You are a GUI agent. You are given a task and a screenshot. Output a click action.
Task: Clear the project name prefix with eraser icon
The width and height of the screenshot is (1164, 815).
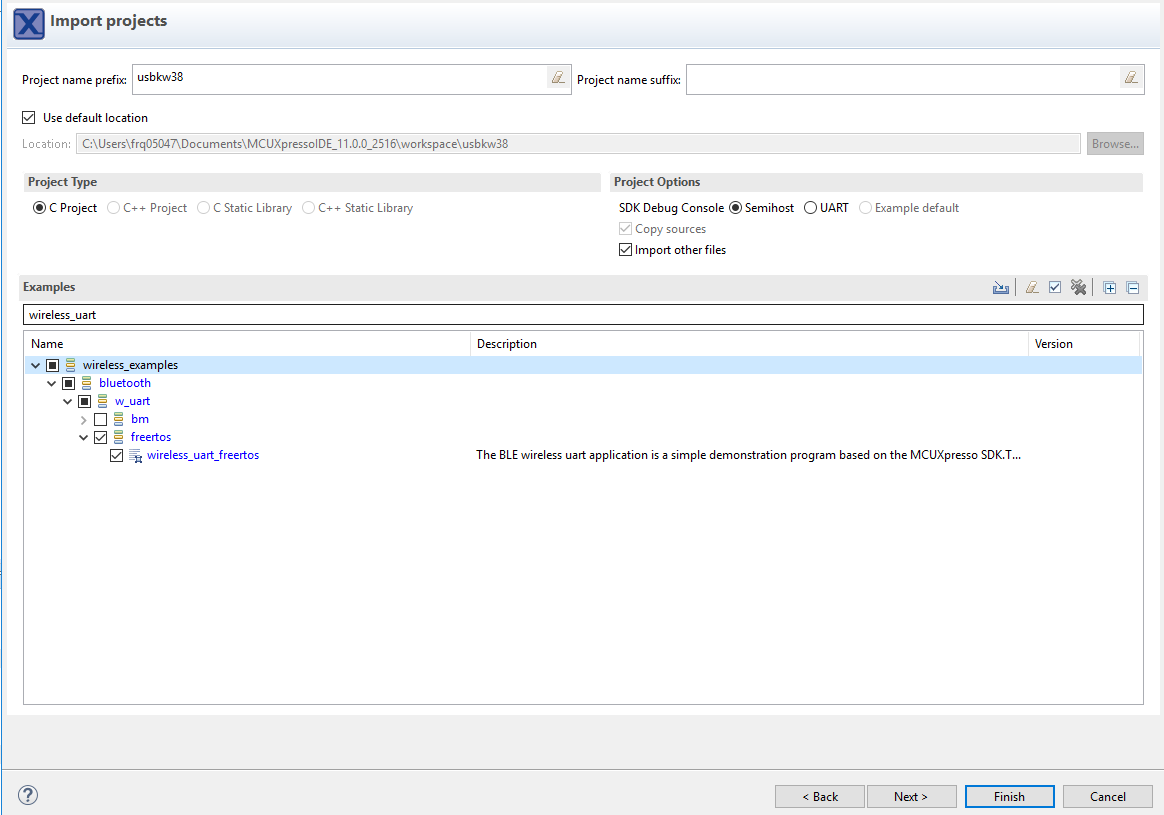click(x=558, y=78)
